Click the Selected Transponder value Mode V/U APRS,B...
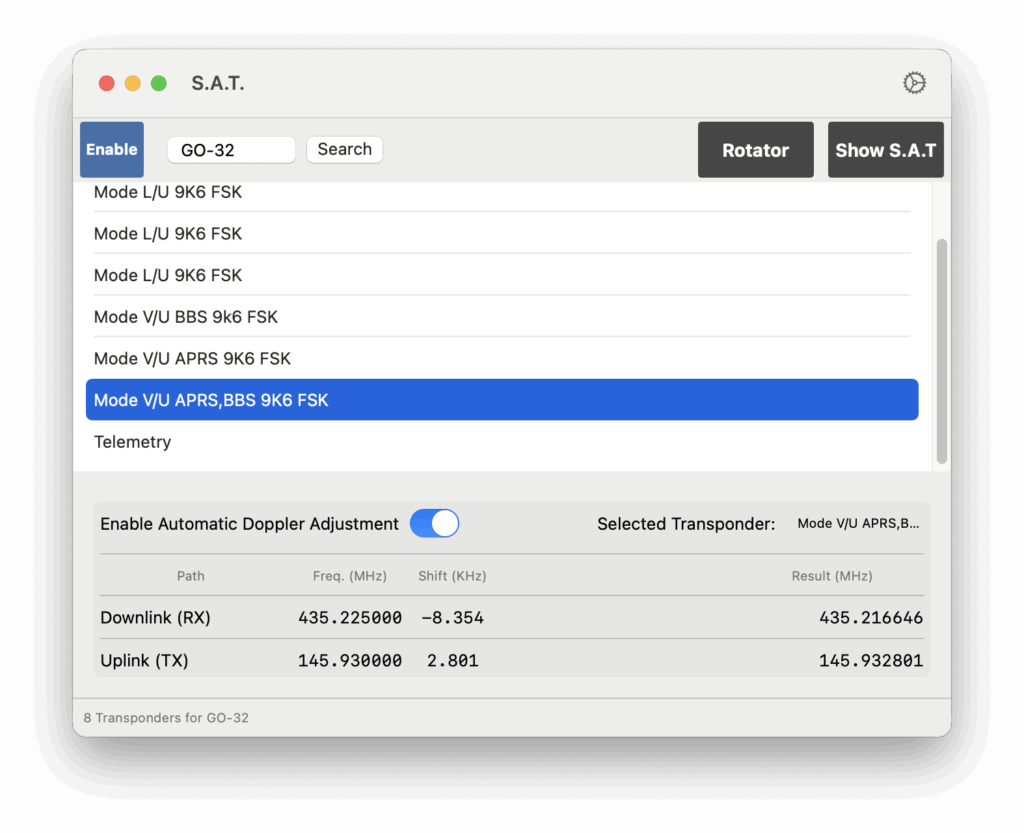The width and height of the screenshot is (1024, 833). [858, 524]
